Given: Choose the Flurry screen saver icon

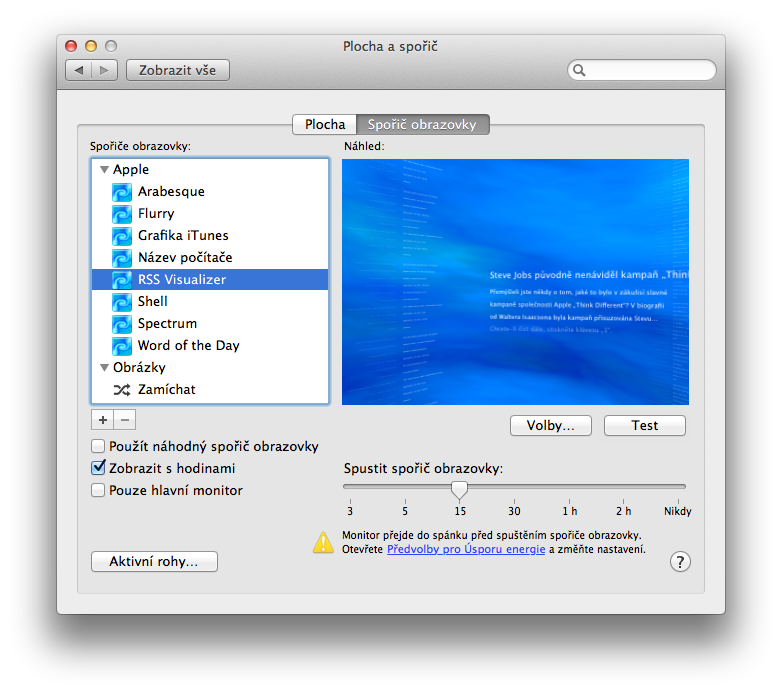Looking at the screenshot, I should pos(121,213).
